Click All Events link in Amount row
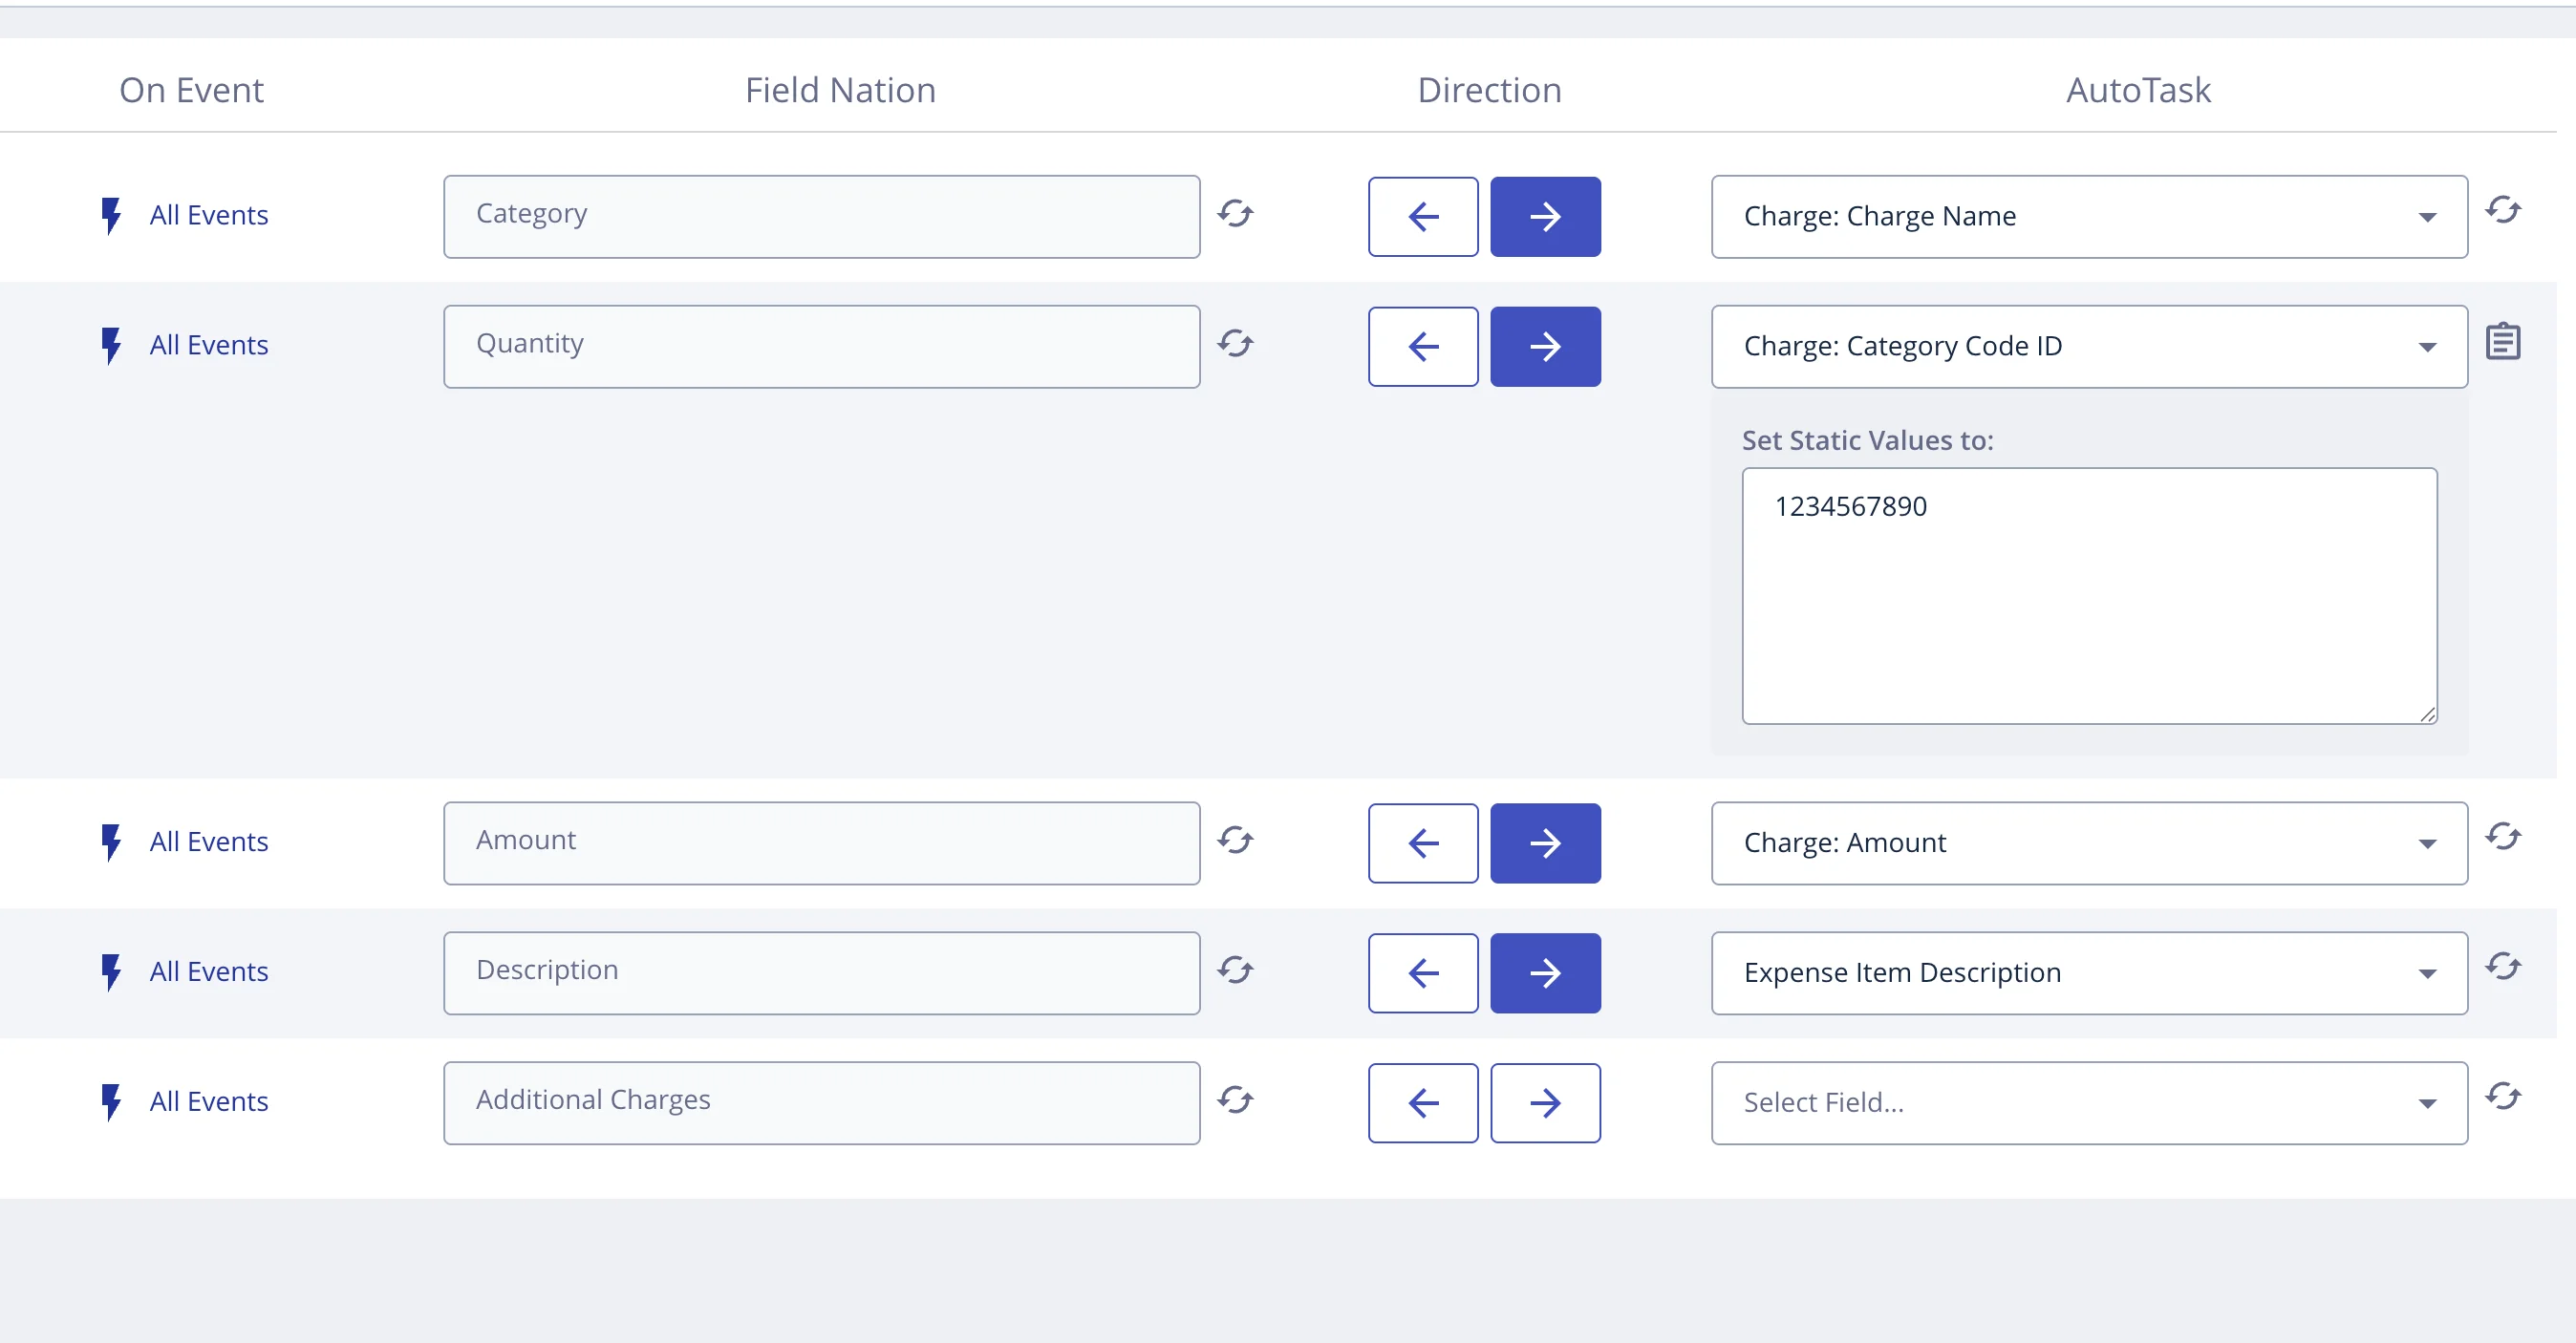Viewport: 2576px width, 1343px height. click(x=209, y=842)
